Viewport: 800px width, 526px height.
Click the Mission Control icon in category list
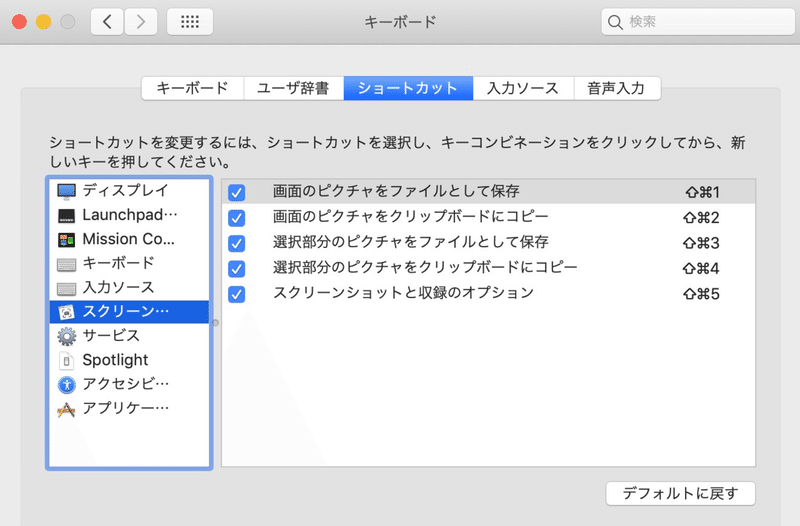[x=66, y=239]
